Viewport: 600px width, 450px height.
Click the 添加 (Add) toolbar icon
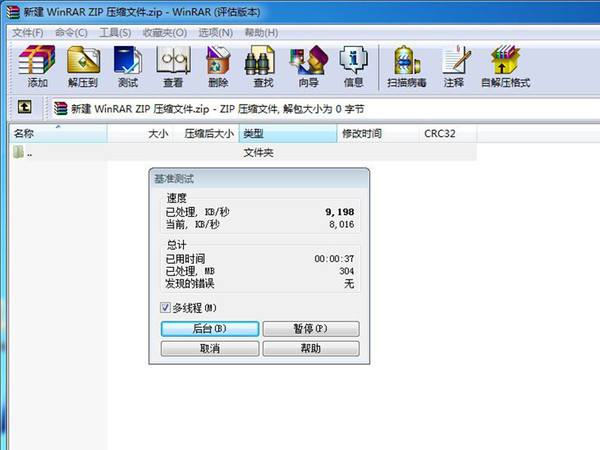click(37, 60)
